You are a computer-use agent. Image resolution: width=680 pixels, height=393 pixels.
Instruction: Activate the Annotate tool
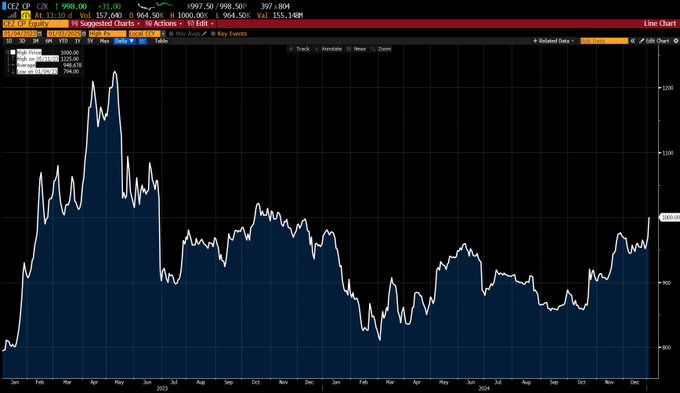[x=328, y=49]
